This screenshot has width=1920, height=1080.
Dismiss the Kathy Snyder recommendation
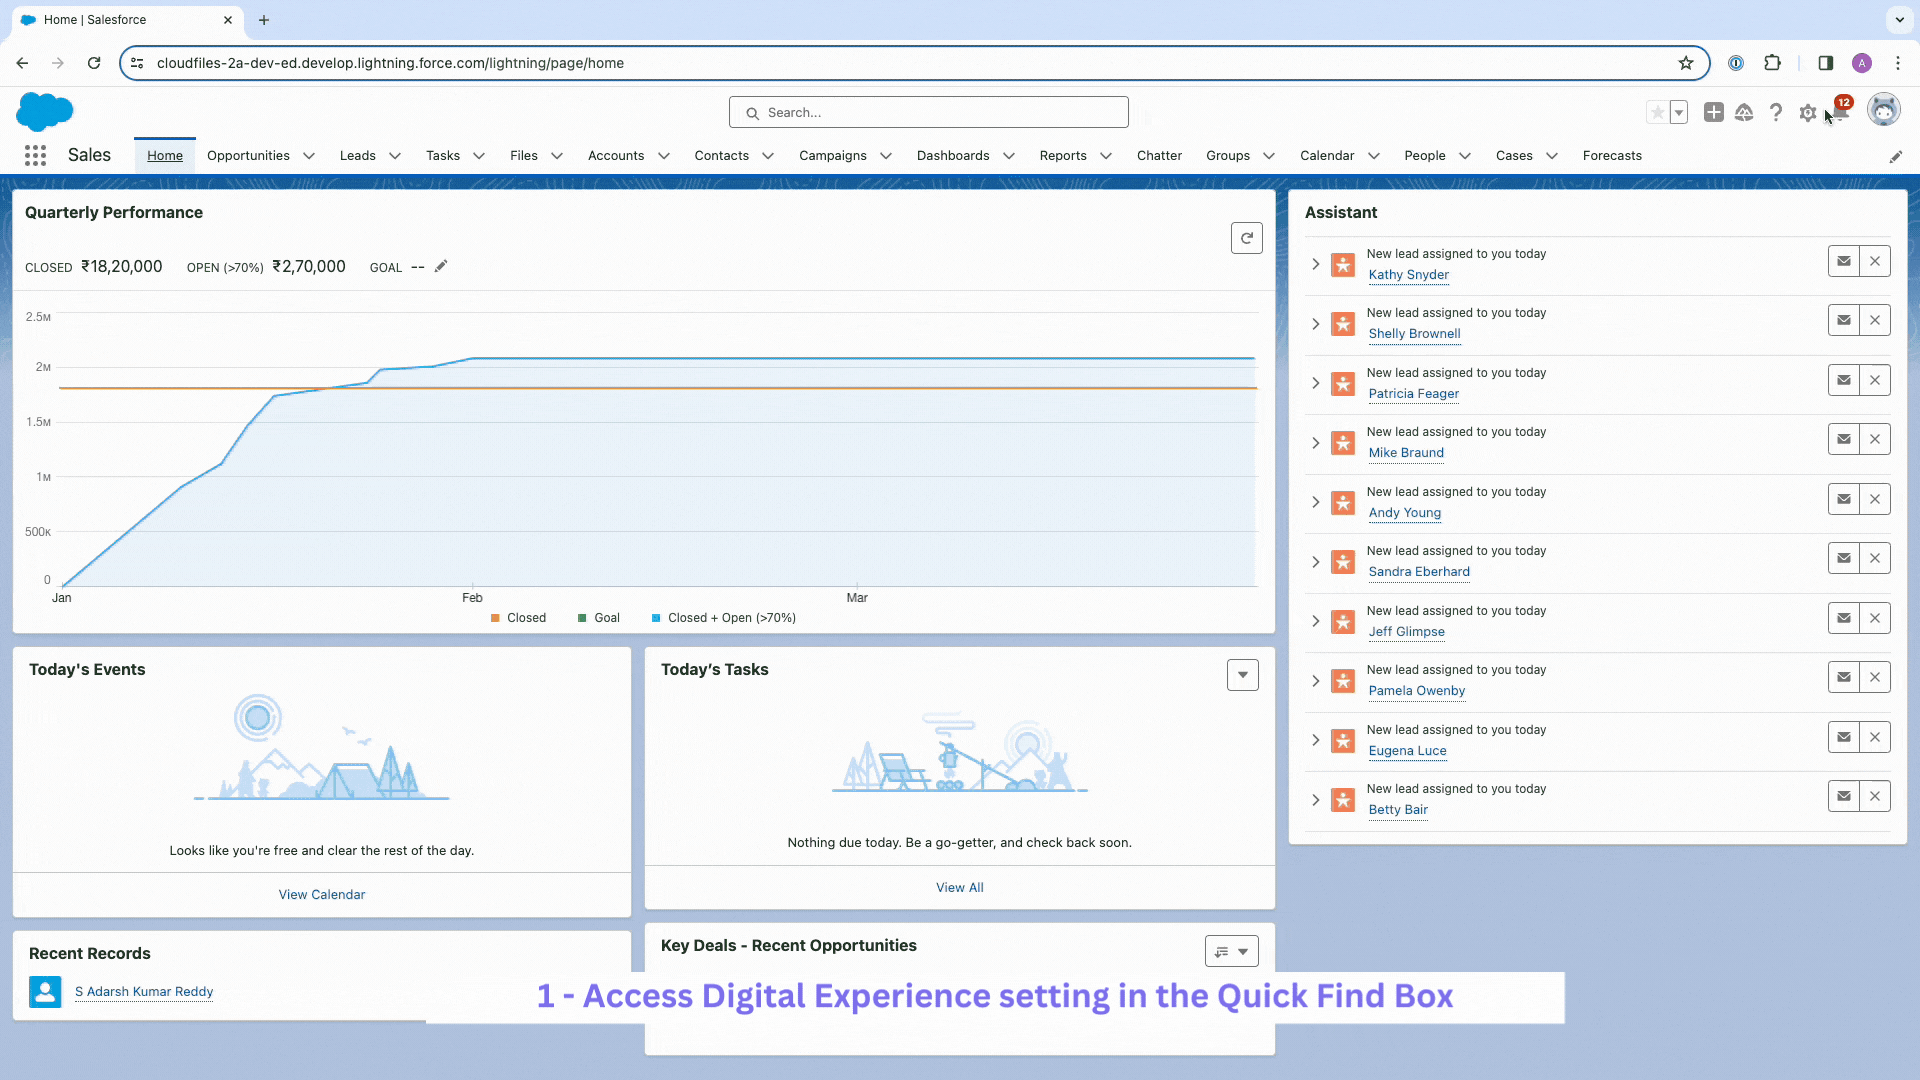1875,261
